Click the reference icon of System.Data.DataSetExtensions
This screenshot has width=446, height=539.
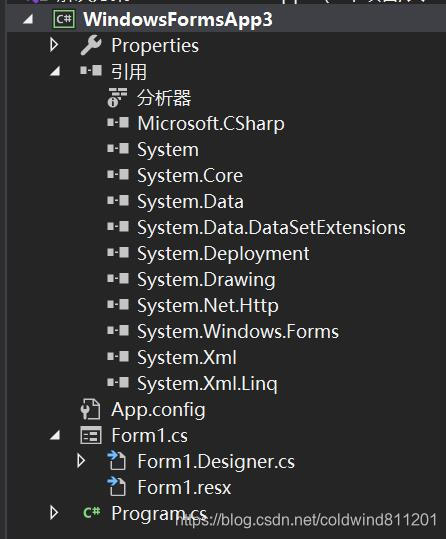118,227
